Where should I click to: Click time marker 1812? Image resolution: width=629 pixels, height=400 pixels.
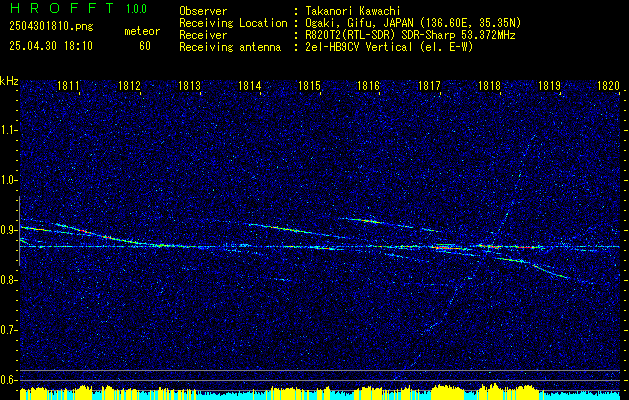[129, 85]
